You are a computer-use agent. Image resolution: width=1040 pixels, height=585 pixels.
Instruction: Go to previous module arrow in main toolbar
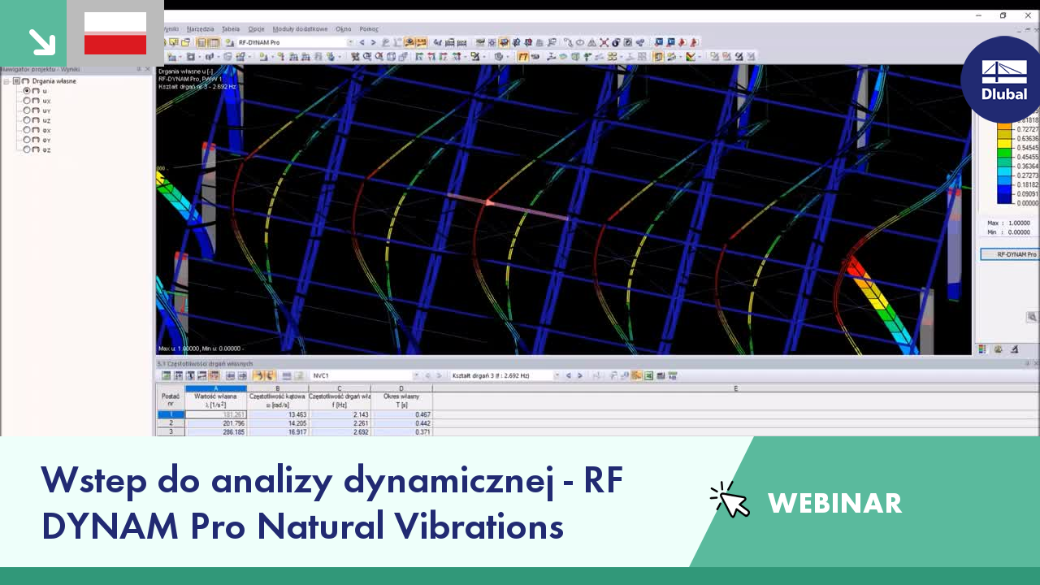pos(361,42)
